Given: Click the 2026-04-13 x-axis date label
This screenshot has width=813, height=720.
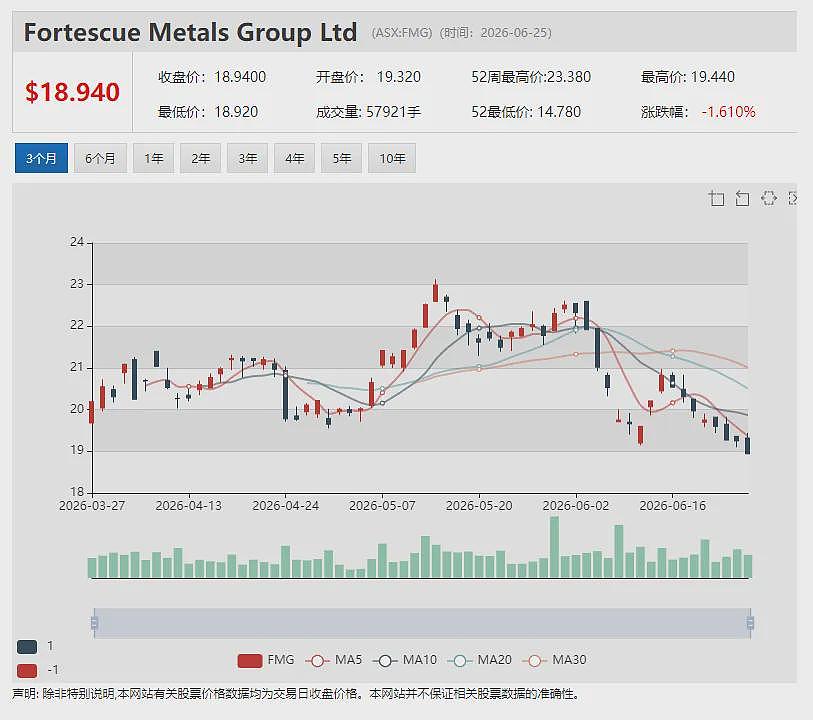Looking at the screenshot, I should [189, 505].
